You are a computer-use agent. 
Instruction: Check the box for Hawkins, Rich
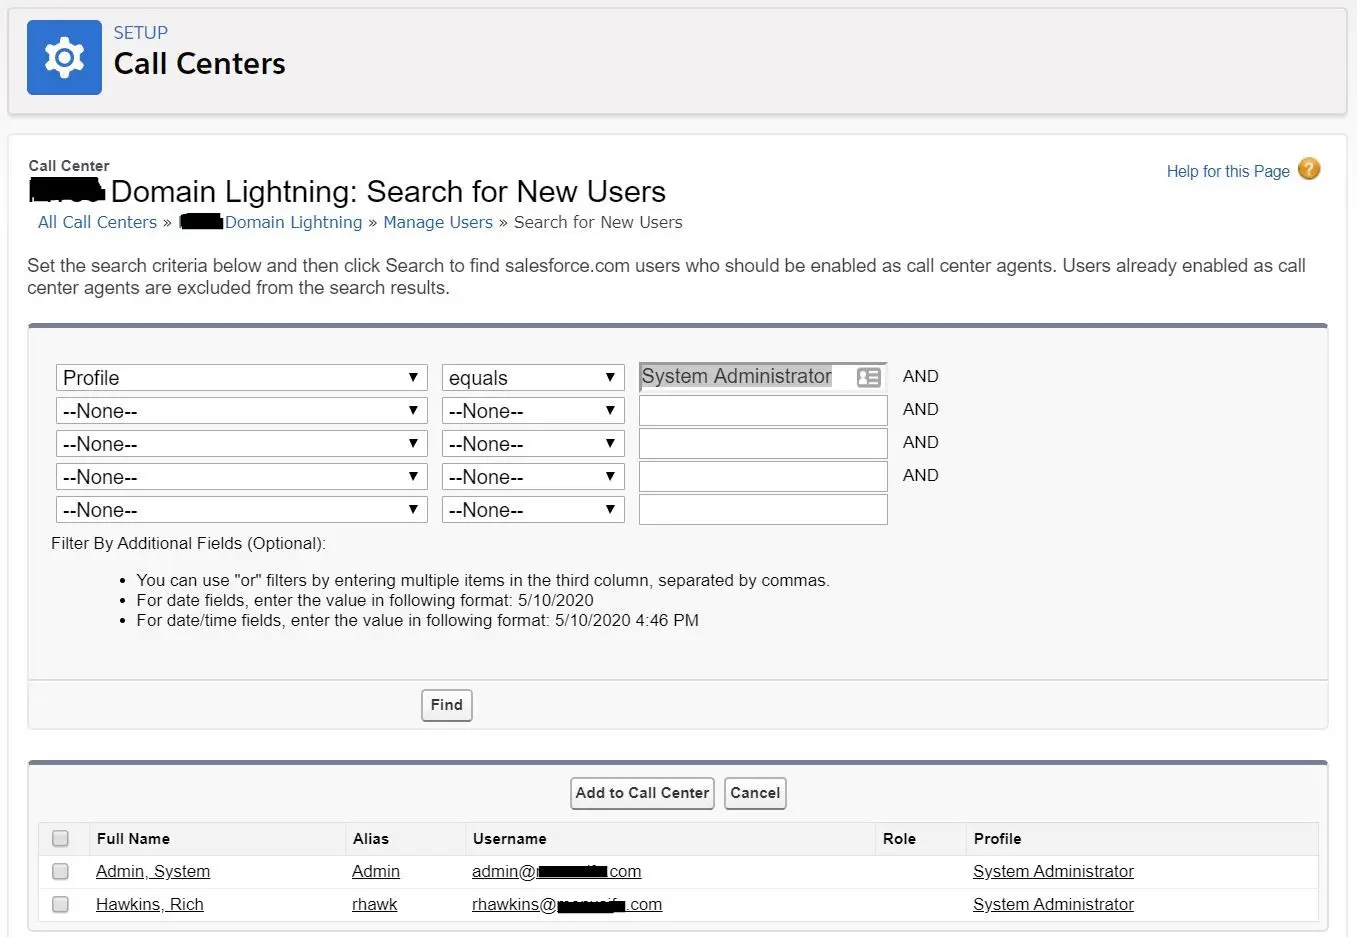point(60,904)
